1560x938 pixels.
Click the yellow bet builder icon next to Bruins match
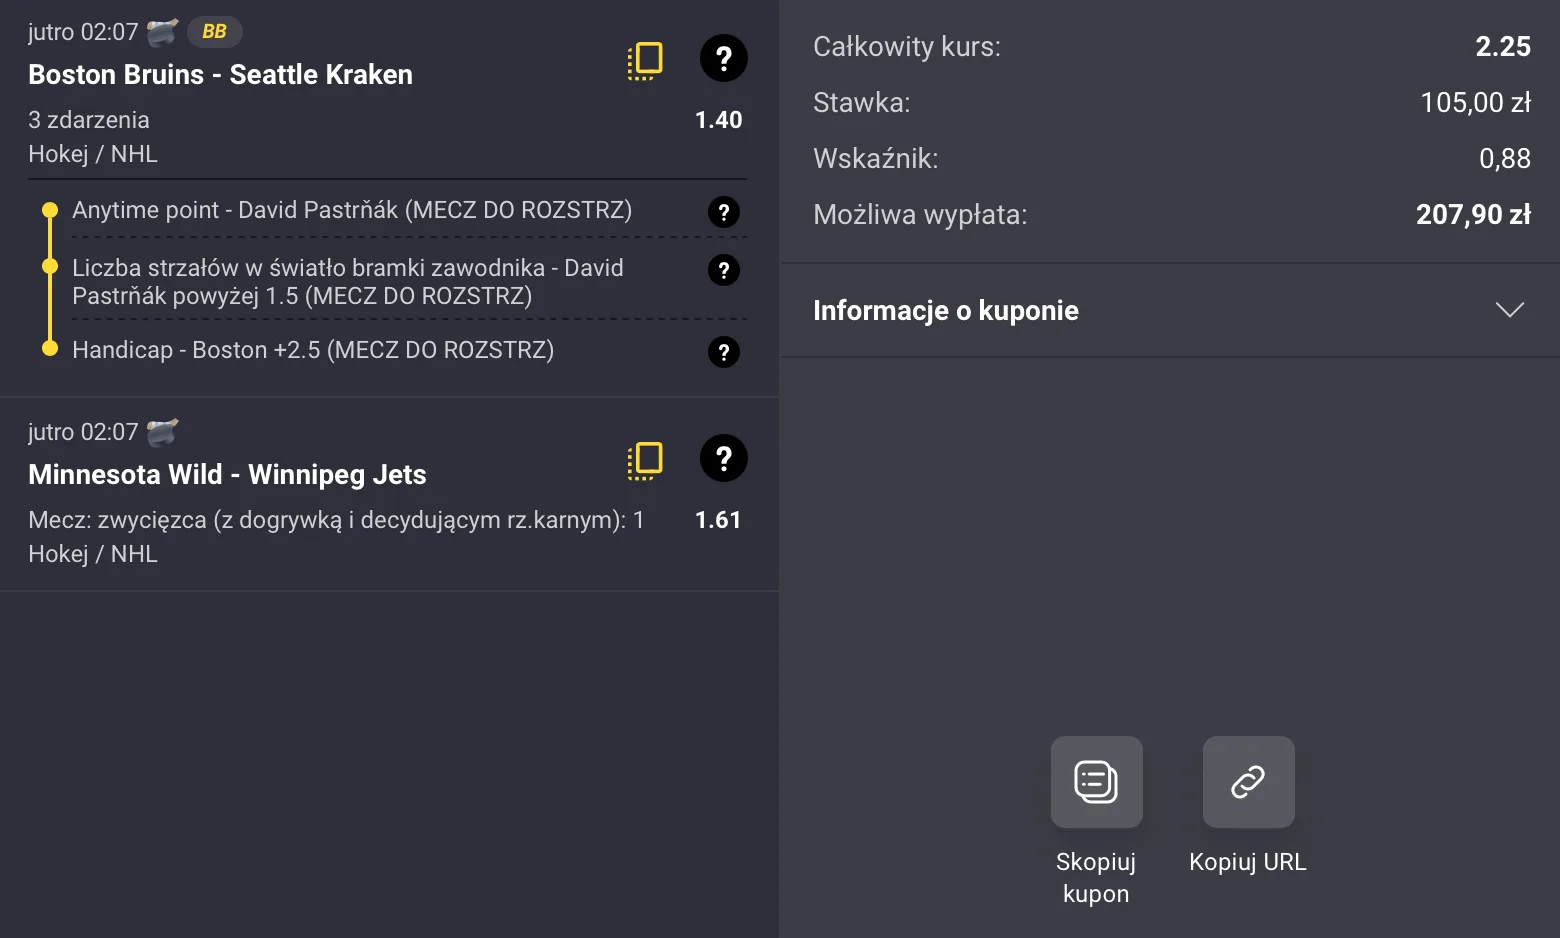(644, 59)
